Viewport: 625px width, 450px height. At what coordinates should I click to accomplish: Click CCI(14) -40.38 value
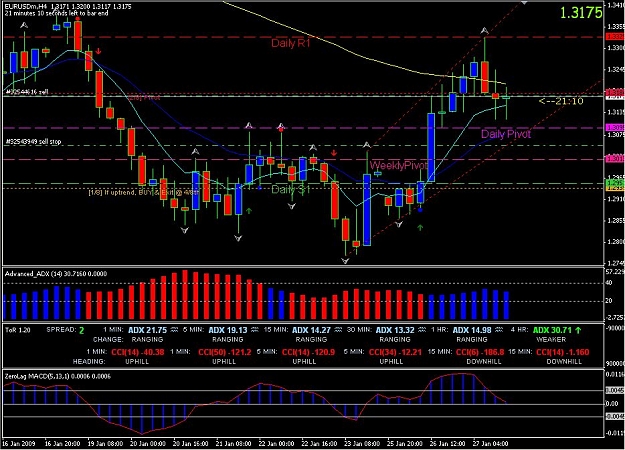coord(138,352)
